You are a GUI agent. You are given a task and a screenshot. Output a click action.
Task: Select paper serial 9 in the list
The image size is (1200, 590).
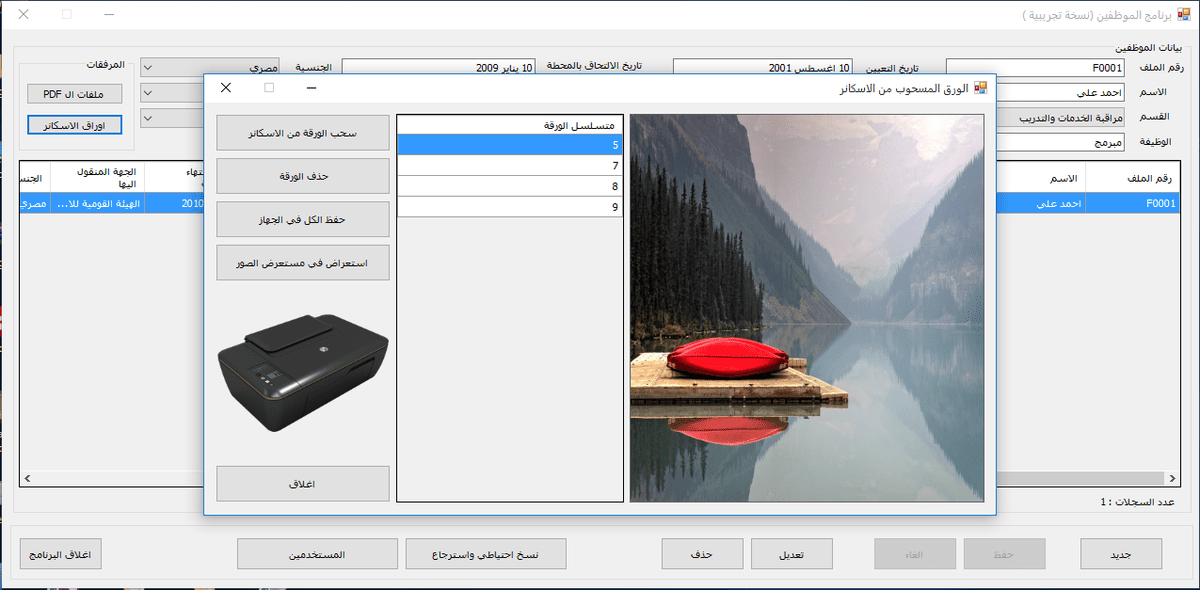click(509, 207)
